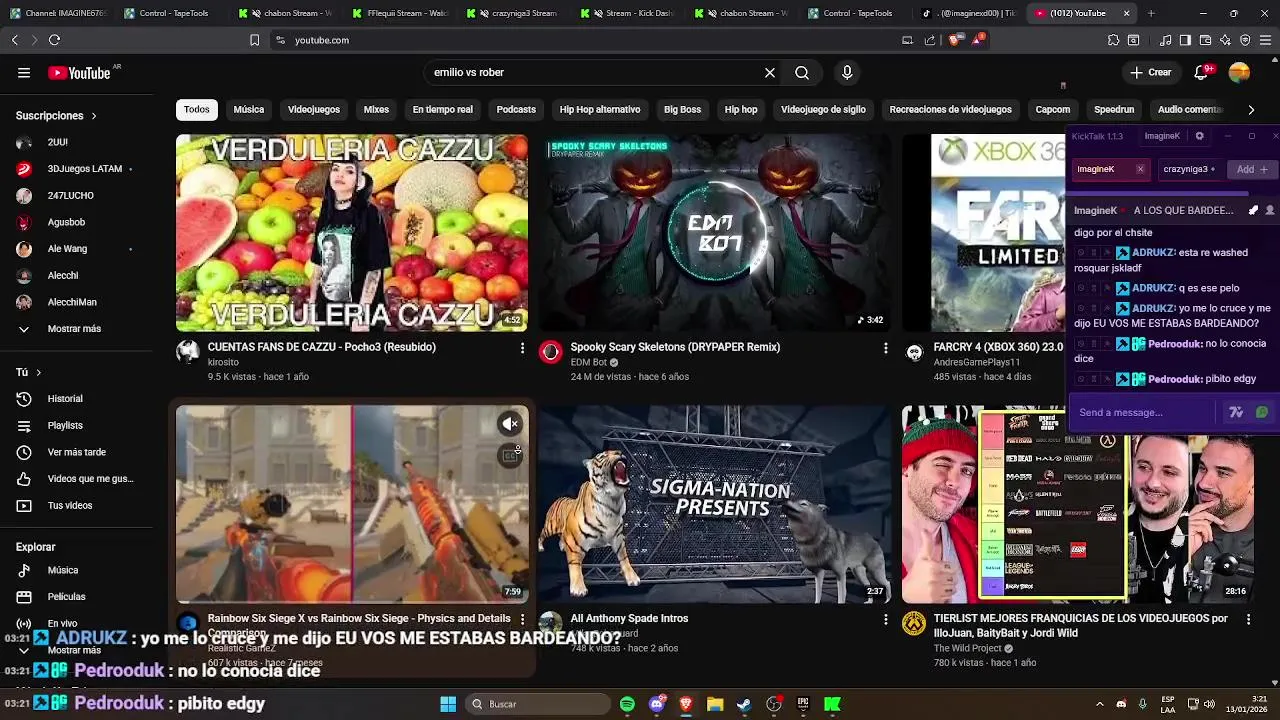Screen dimensions: 1280x720
Task: Open Películas under Explorar
Action: point(66,597)
